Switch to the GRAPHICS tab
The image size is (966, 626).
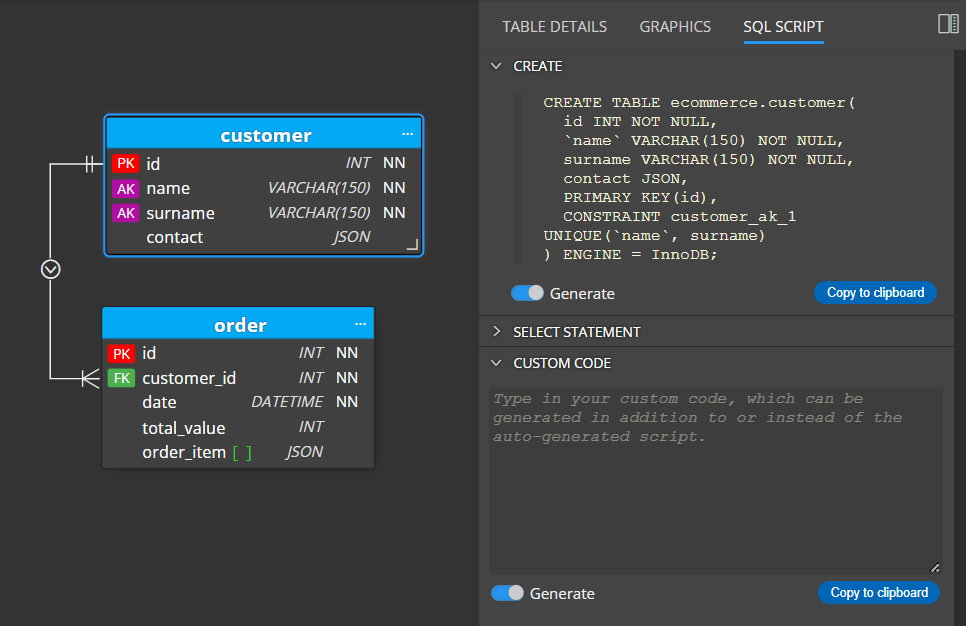675,26
